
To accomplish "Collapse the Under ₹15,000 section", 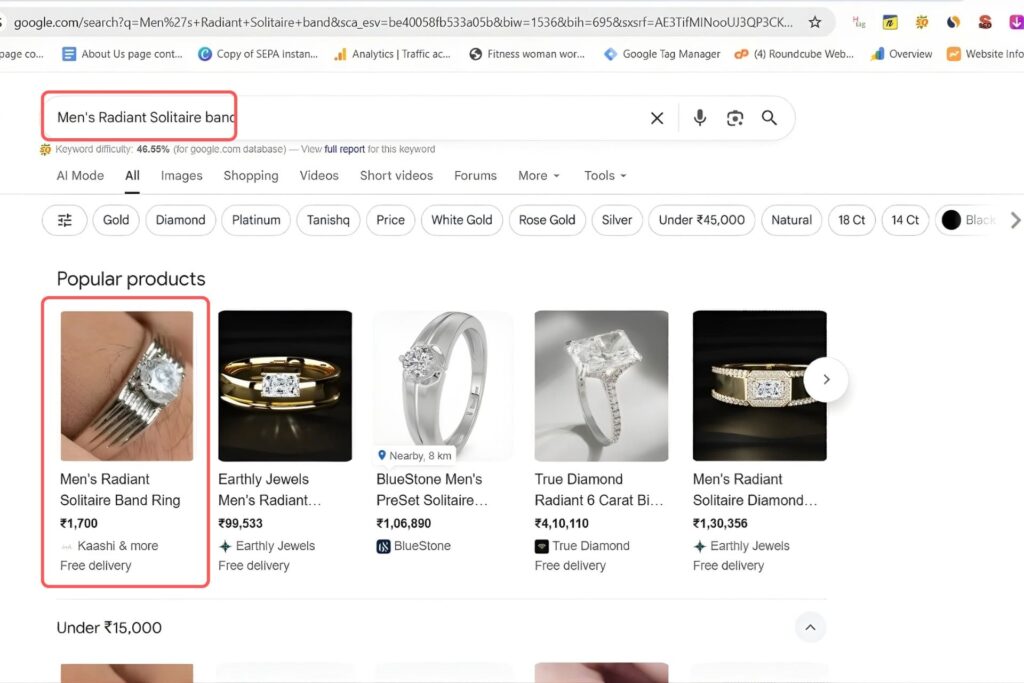I will (811, 627).
